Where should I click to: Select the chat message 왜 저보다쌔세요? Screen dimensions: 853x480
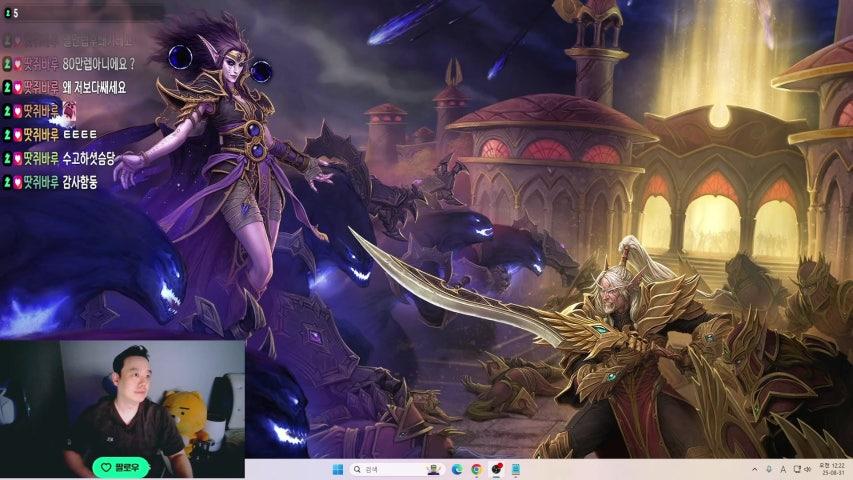[94, 87]
